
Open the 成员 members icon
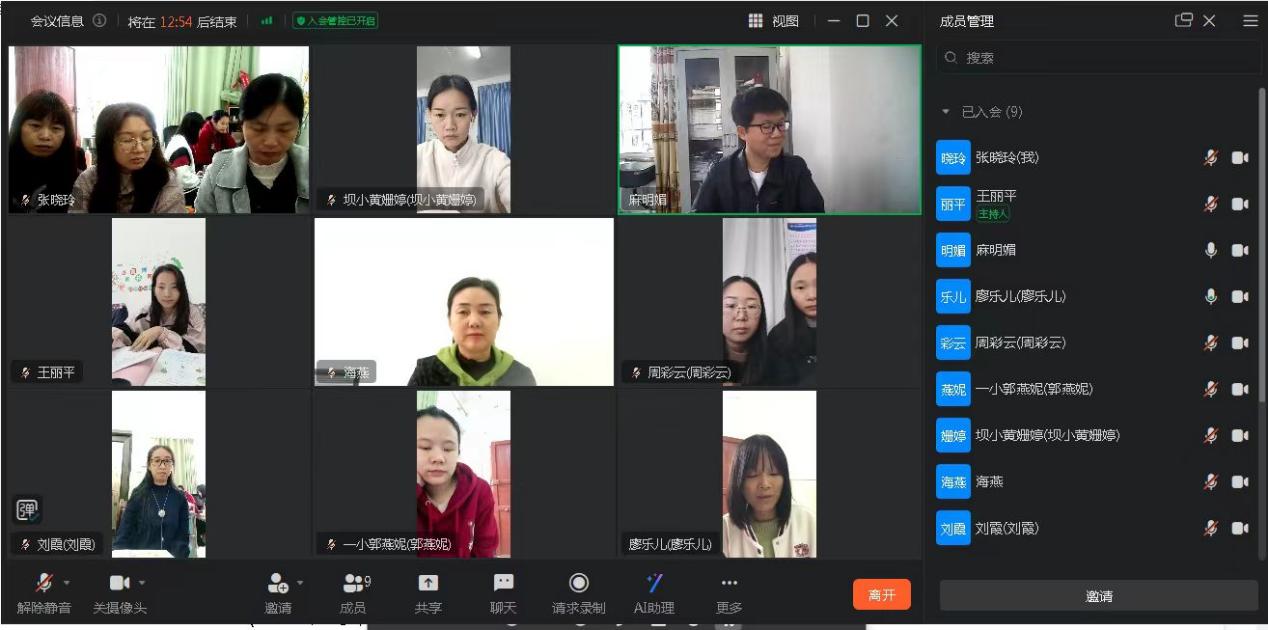pyautogui.click(x=353, y=584)
